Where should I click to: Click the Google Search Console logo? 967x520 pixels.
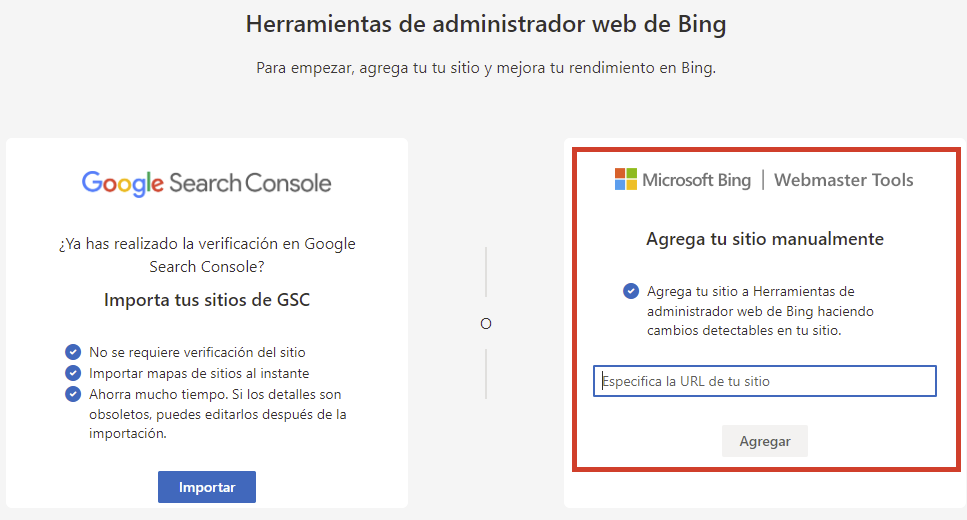(x=207, y=183)
